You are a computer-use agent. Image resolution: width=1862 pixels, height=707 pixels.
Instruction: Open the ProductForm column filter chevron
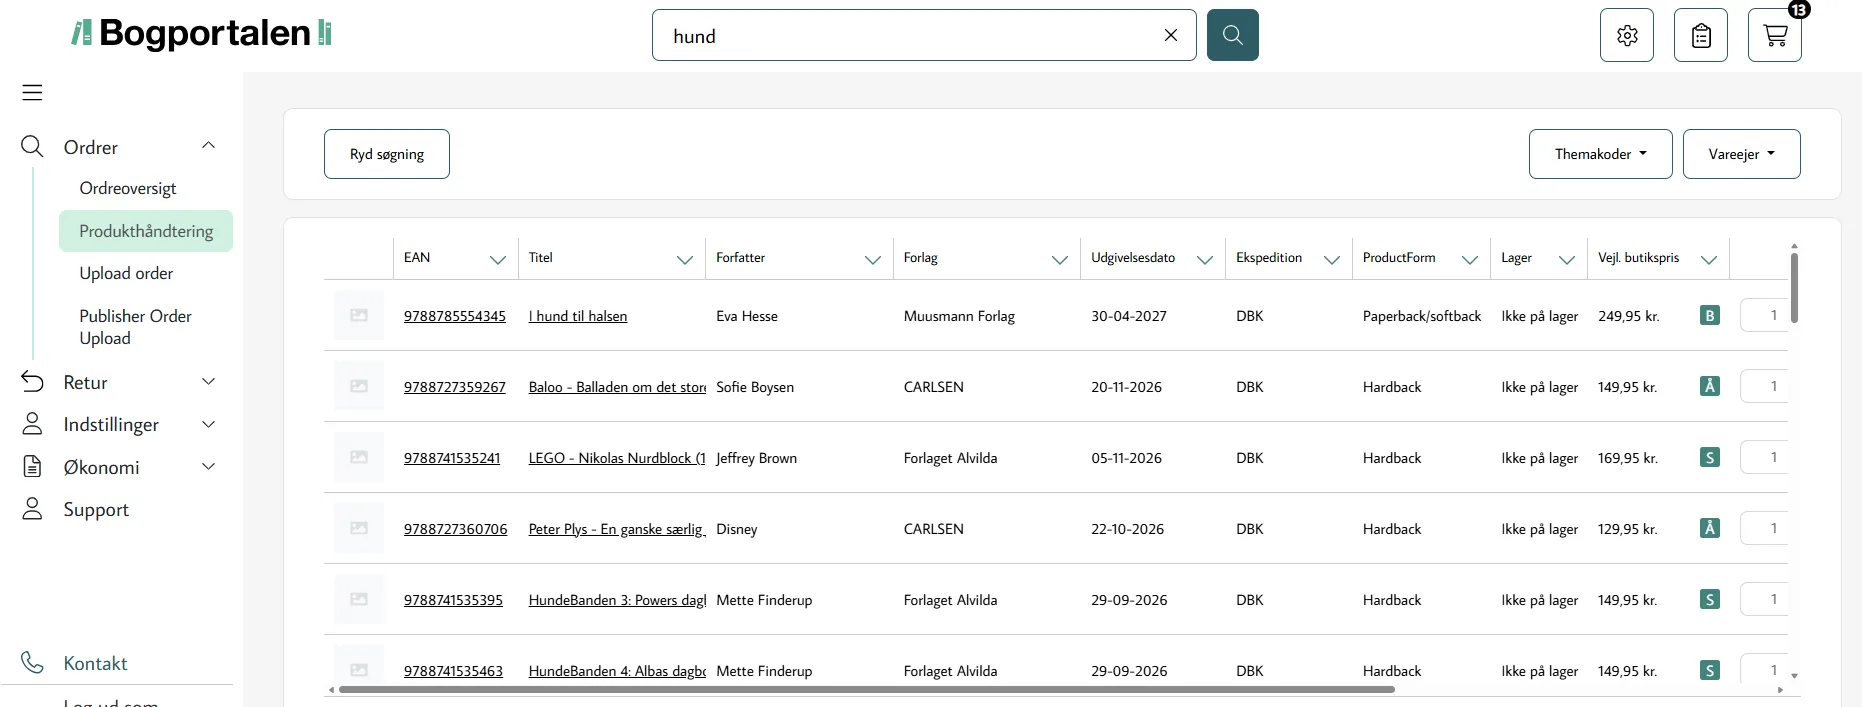1469,260
